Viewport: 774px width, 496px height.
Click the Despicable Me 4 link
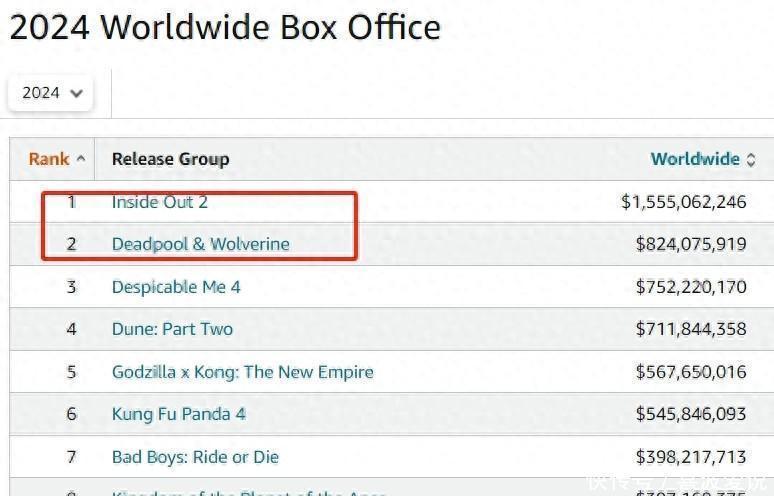[x=176, y=287]
